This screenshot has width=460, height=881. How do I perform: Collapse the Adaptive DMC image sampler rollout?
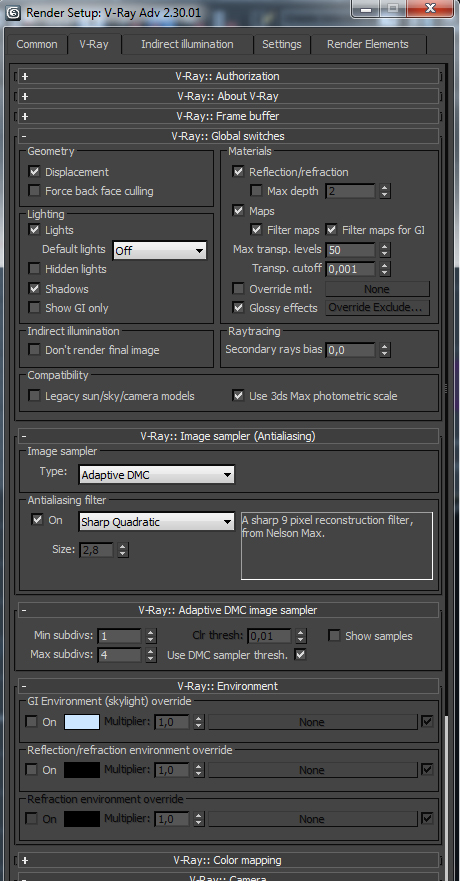coord(228,610)
